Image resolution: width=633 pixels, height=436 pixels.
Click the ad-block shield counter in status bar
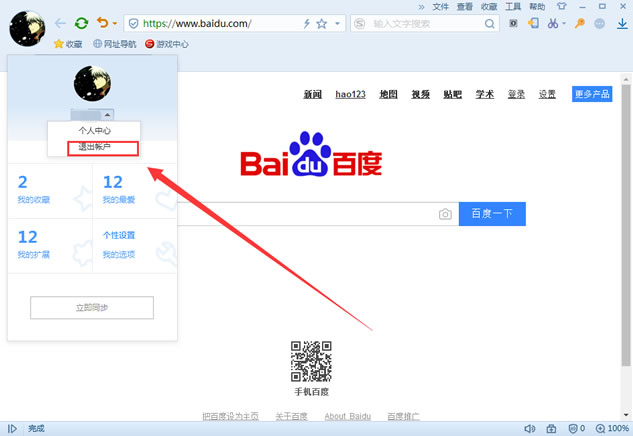[x=577, y=429]
